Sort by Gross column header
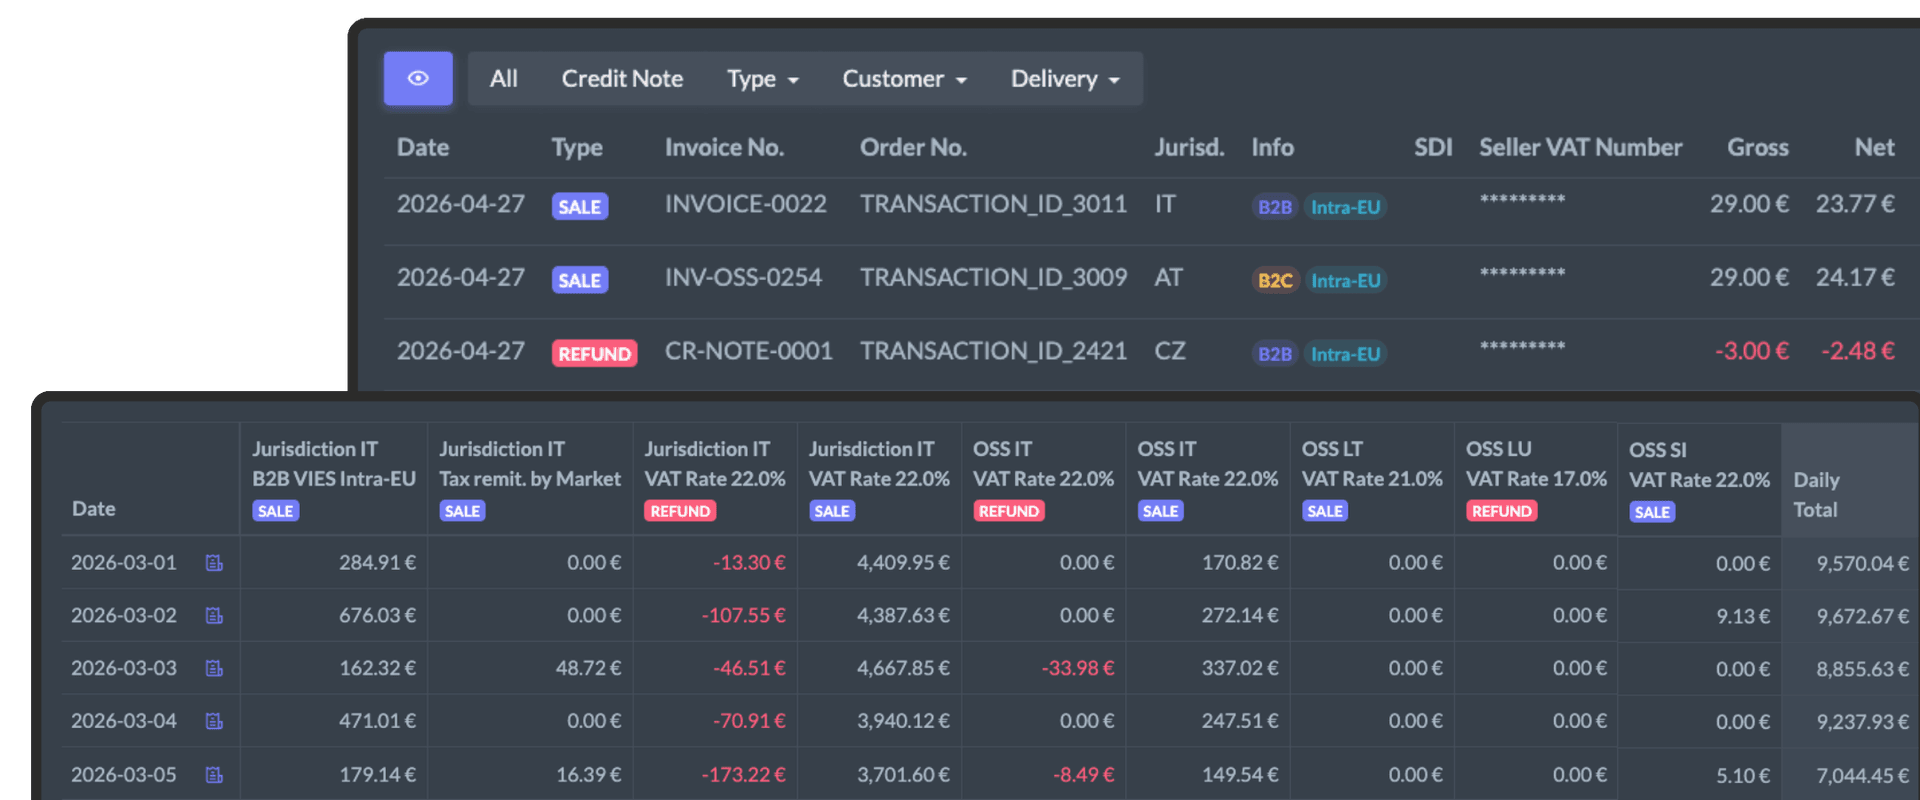This screenshot has width=1920, height=800. point(1758,147)
